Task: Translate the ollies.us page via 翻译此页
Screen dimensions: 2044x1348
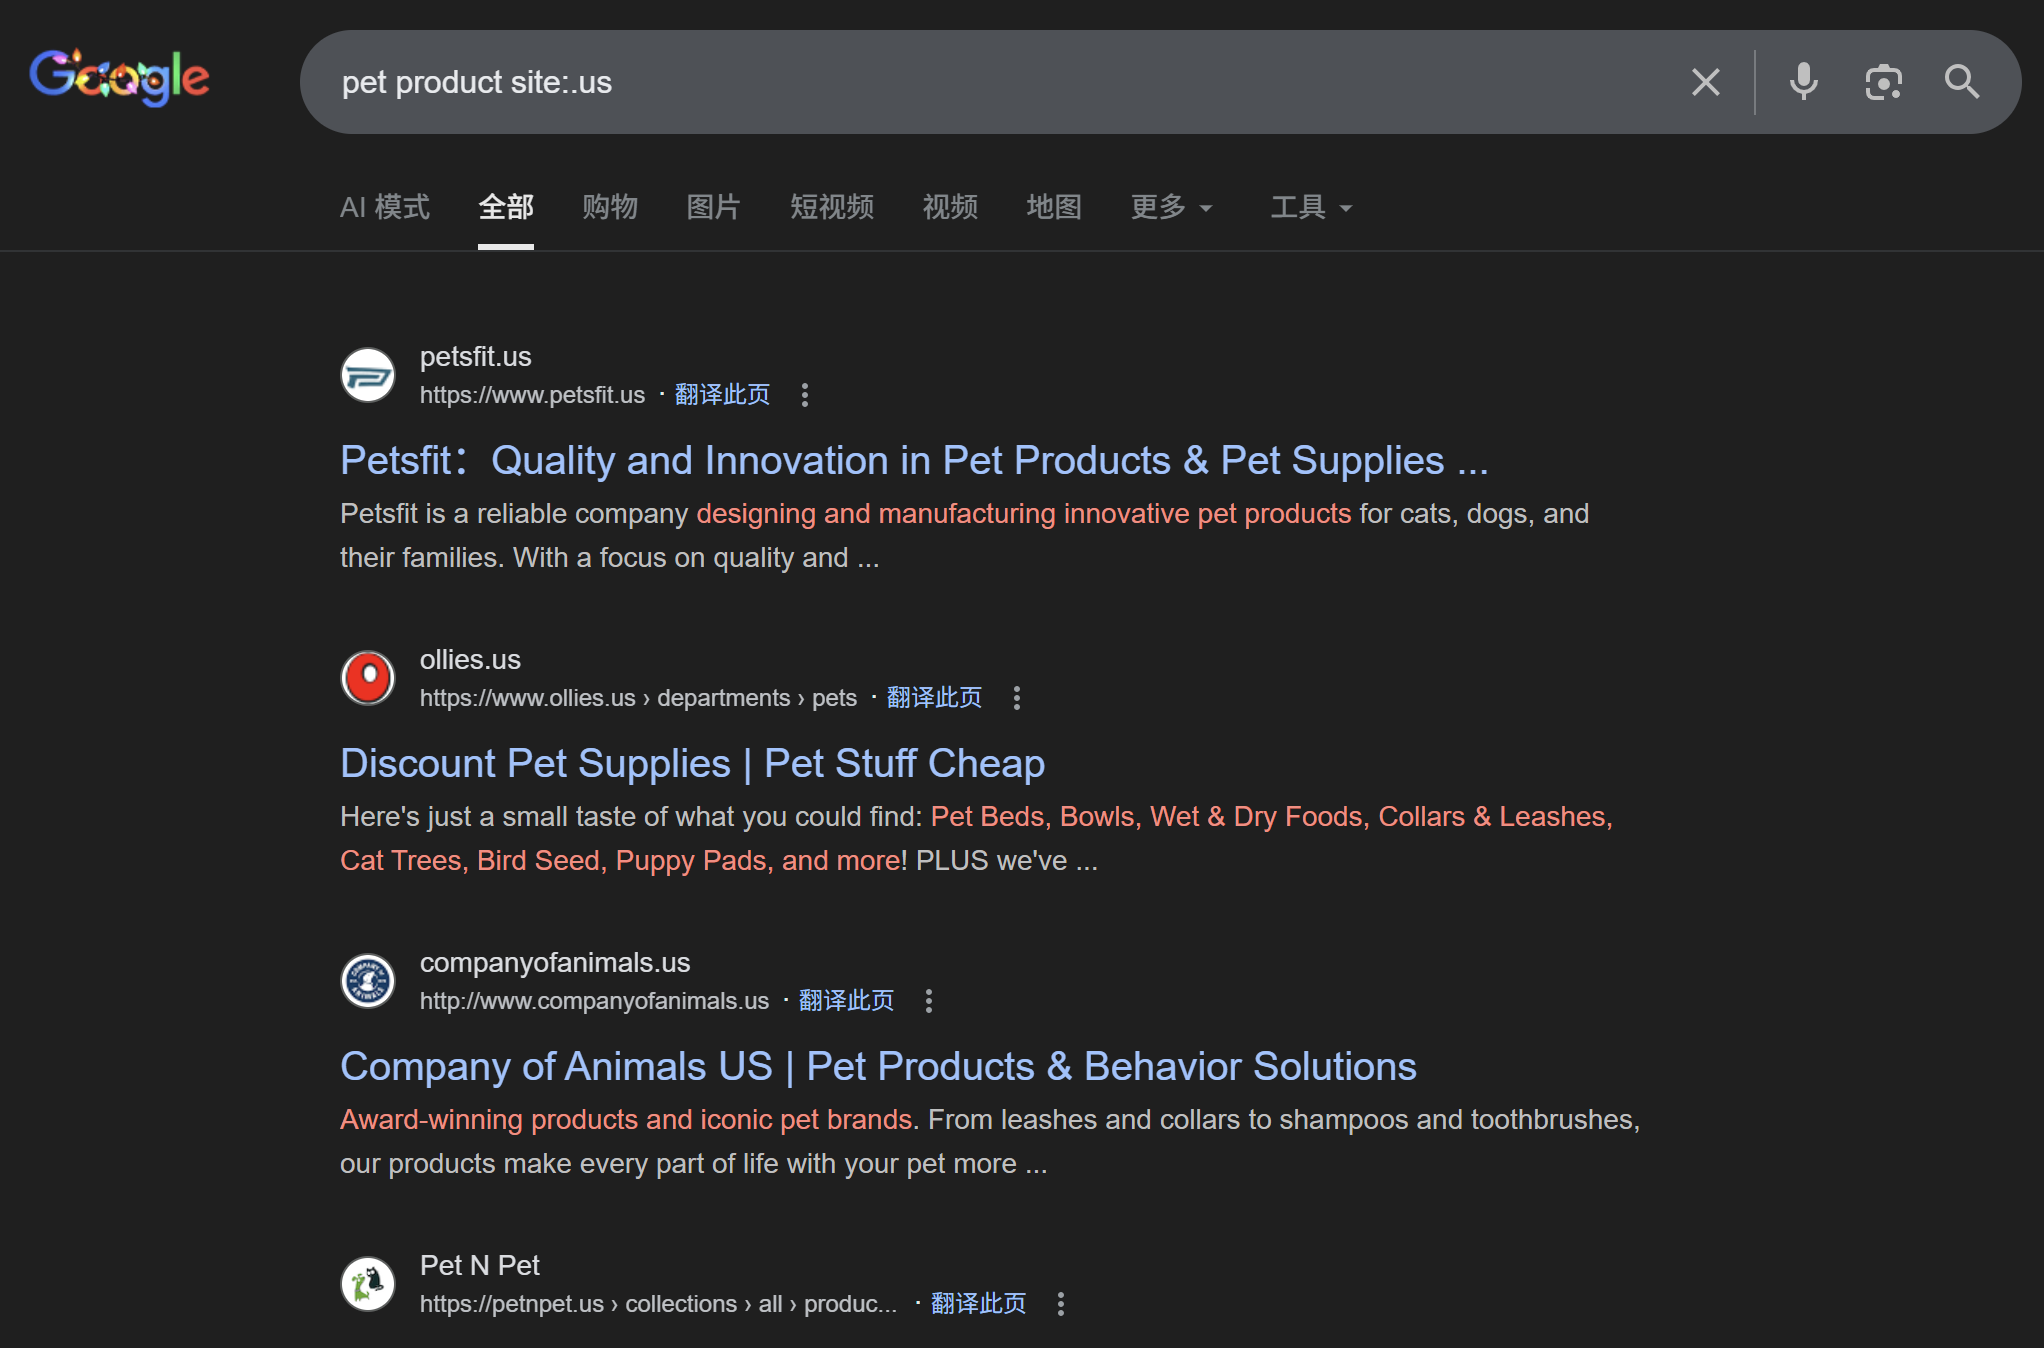Action: tap(935, 698)
